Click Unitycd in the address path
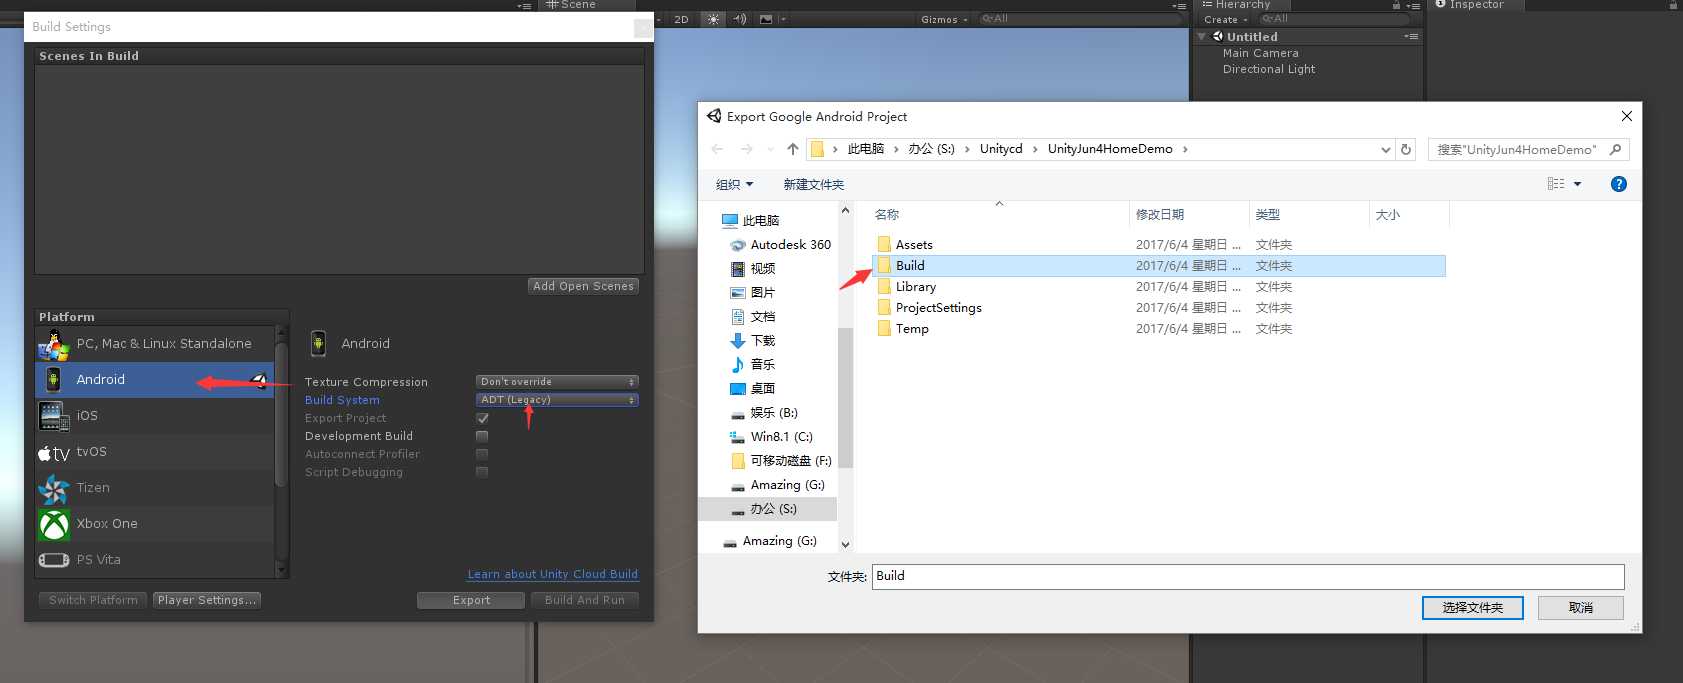 point(1001,149)
